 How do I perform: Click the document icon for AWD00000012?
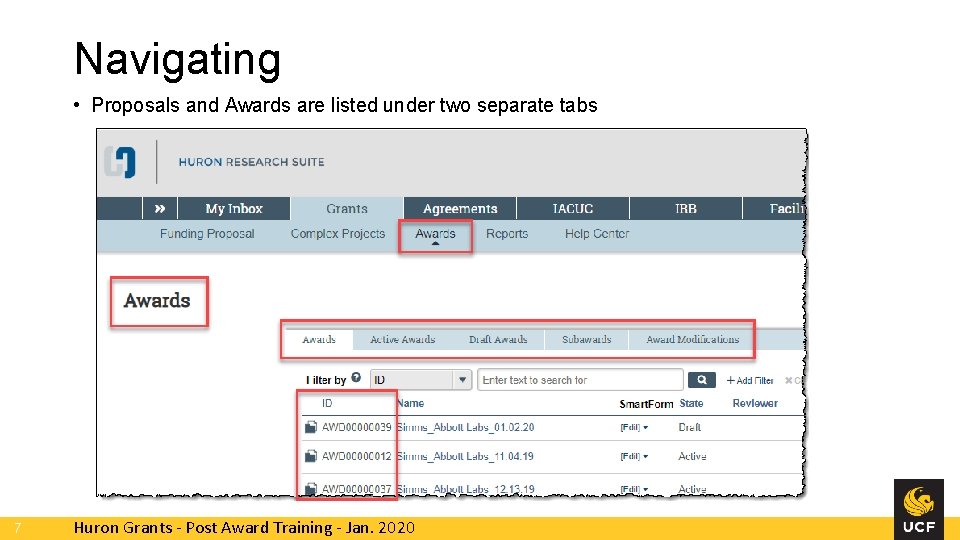311,456
